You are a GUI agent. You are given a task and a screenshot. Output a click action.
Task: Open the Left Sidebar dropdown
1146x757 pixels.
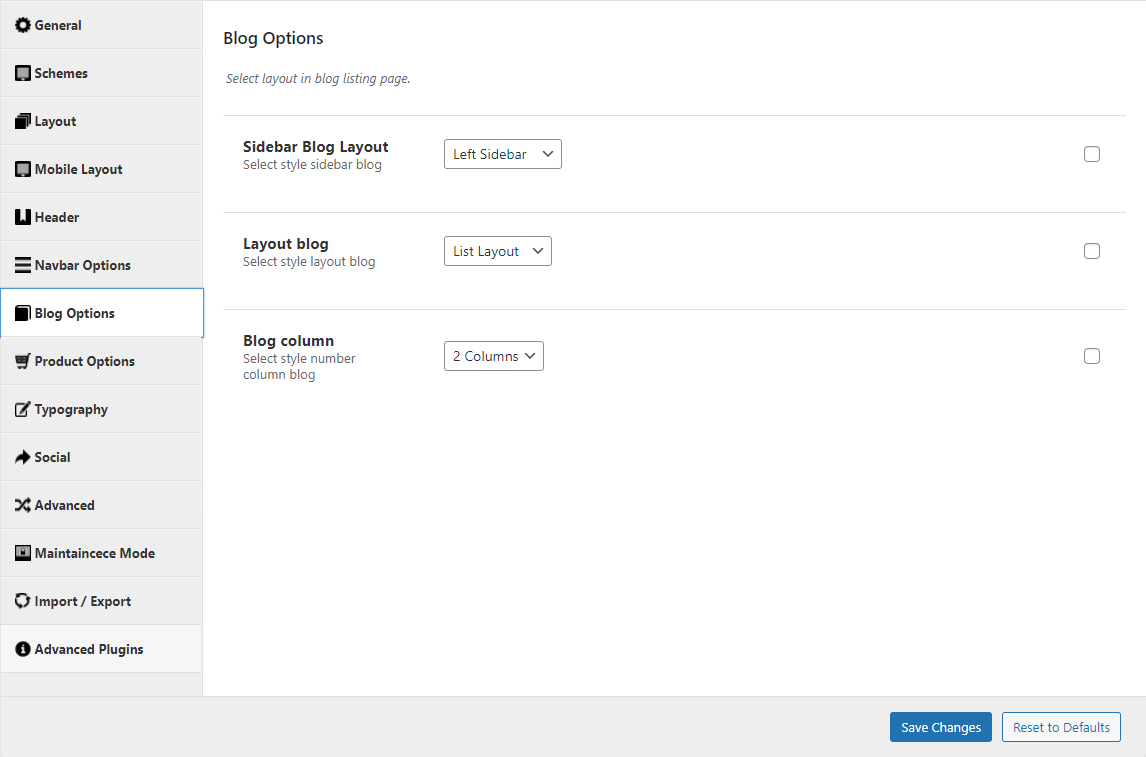click(502, 154)
